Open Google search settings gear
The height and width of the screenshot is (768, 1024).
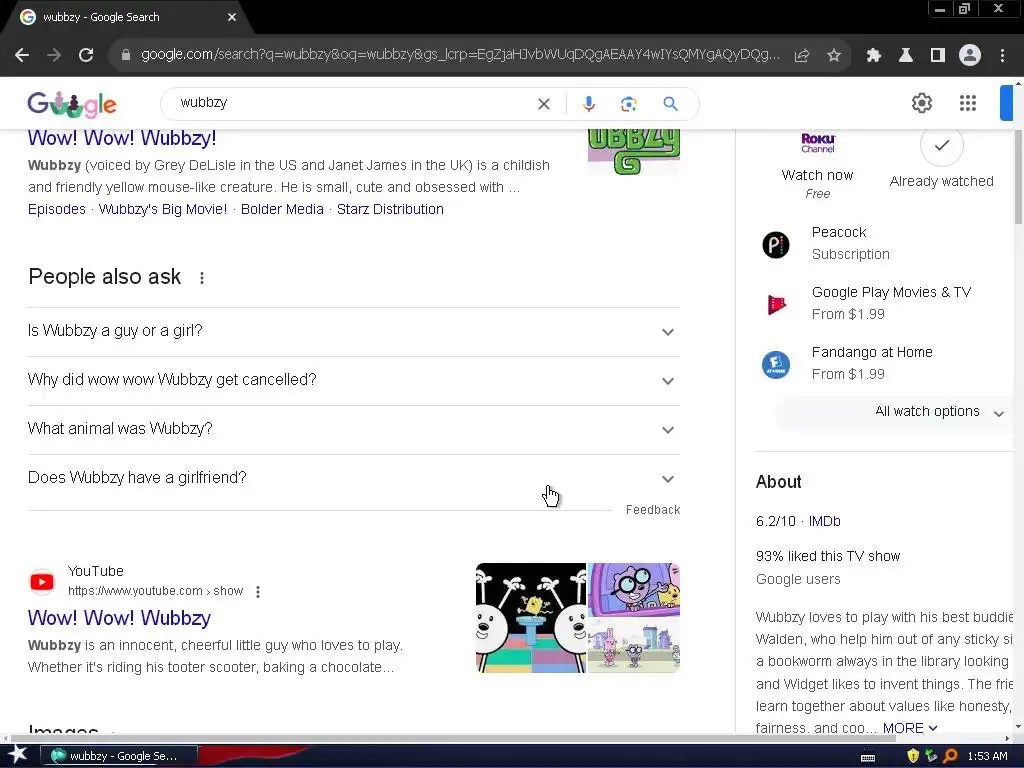(x=921, y=103)
